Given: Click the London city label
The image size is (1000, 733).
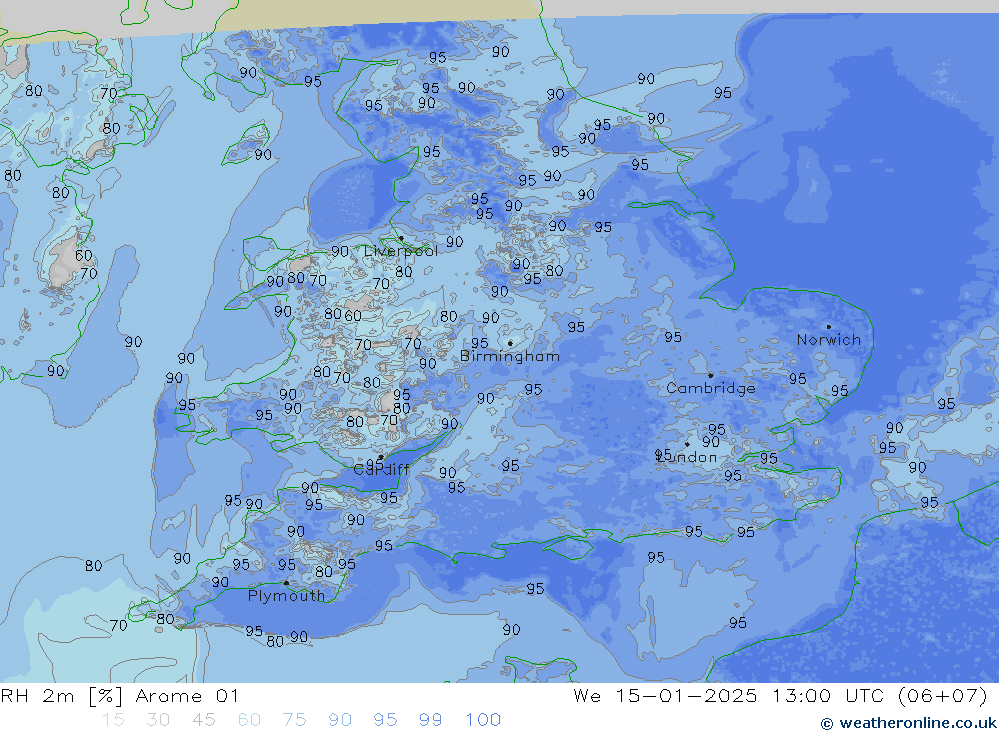Looking at the screenshot, I should coord(686,457).
